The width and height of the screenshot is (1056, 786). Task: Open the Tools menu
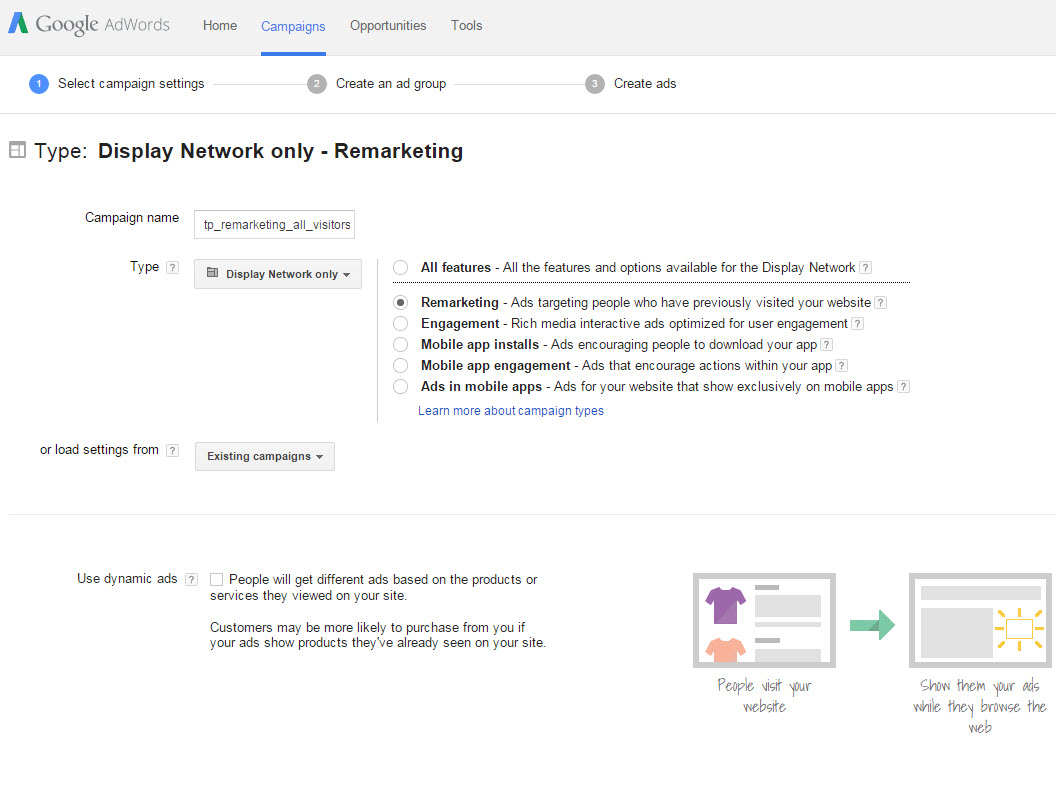466,25
